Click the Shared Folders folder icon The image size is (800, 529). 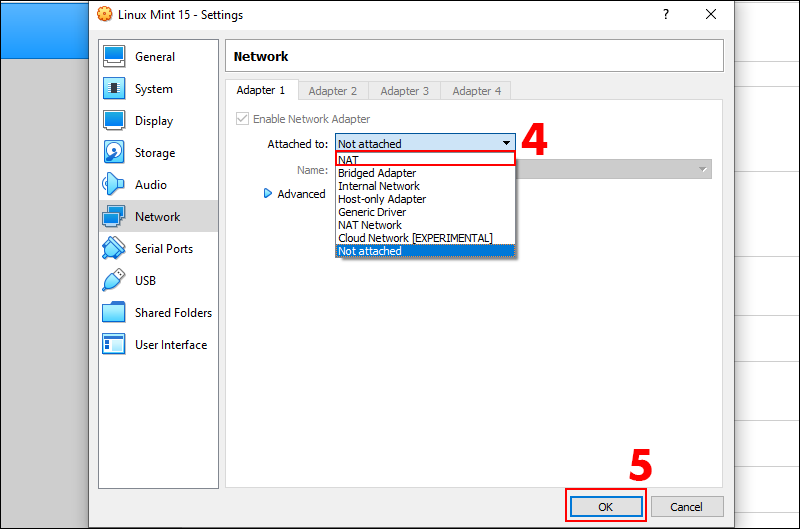[x=113, y=312]
